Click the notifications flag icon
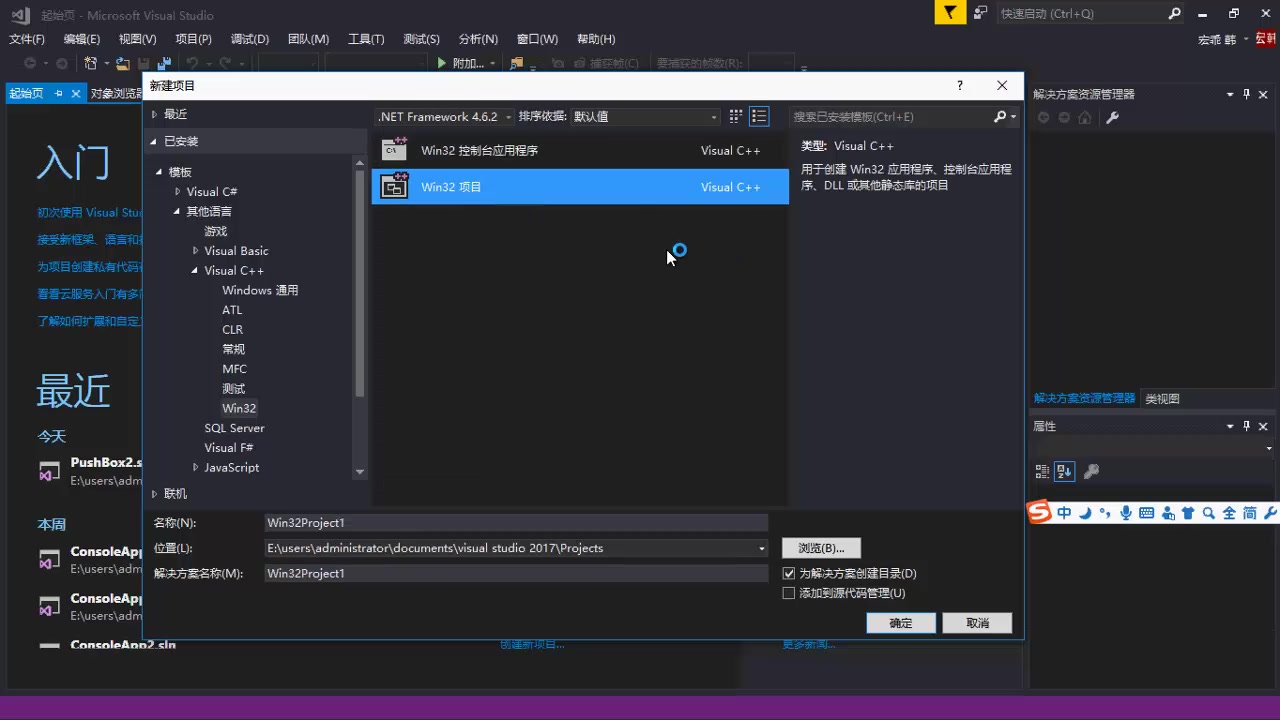Image resolution: width=1280 pixels, height=720 pixels. pyautogui.click(x=951, y=13)
